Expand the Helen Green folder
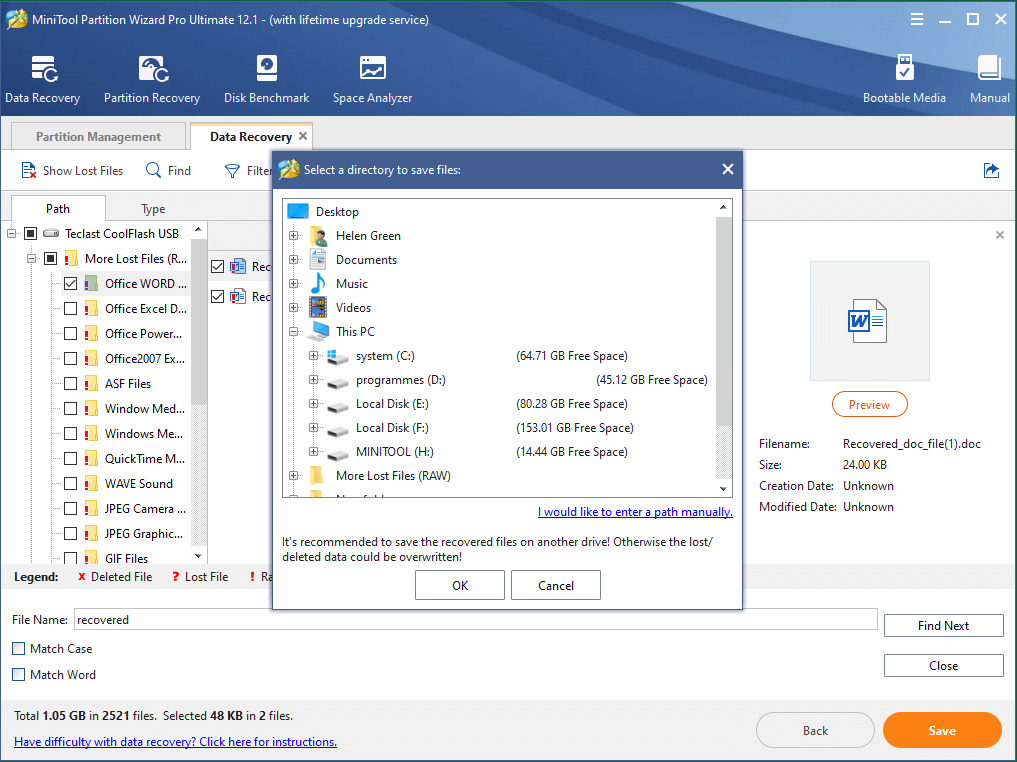Viewport: 1017px width, 762px height. [294, 235]
